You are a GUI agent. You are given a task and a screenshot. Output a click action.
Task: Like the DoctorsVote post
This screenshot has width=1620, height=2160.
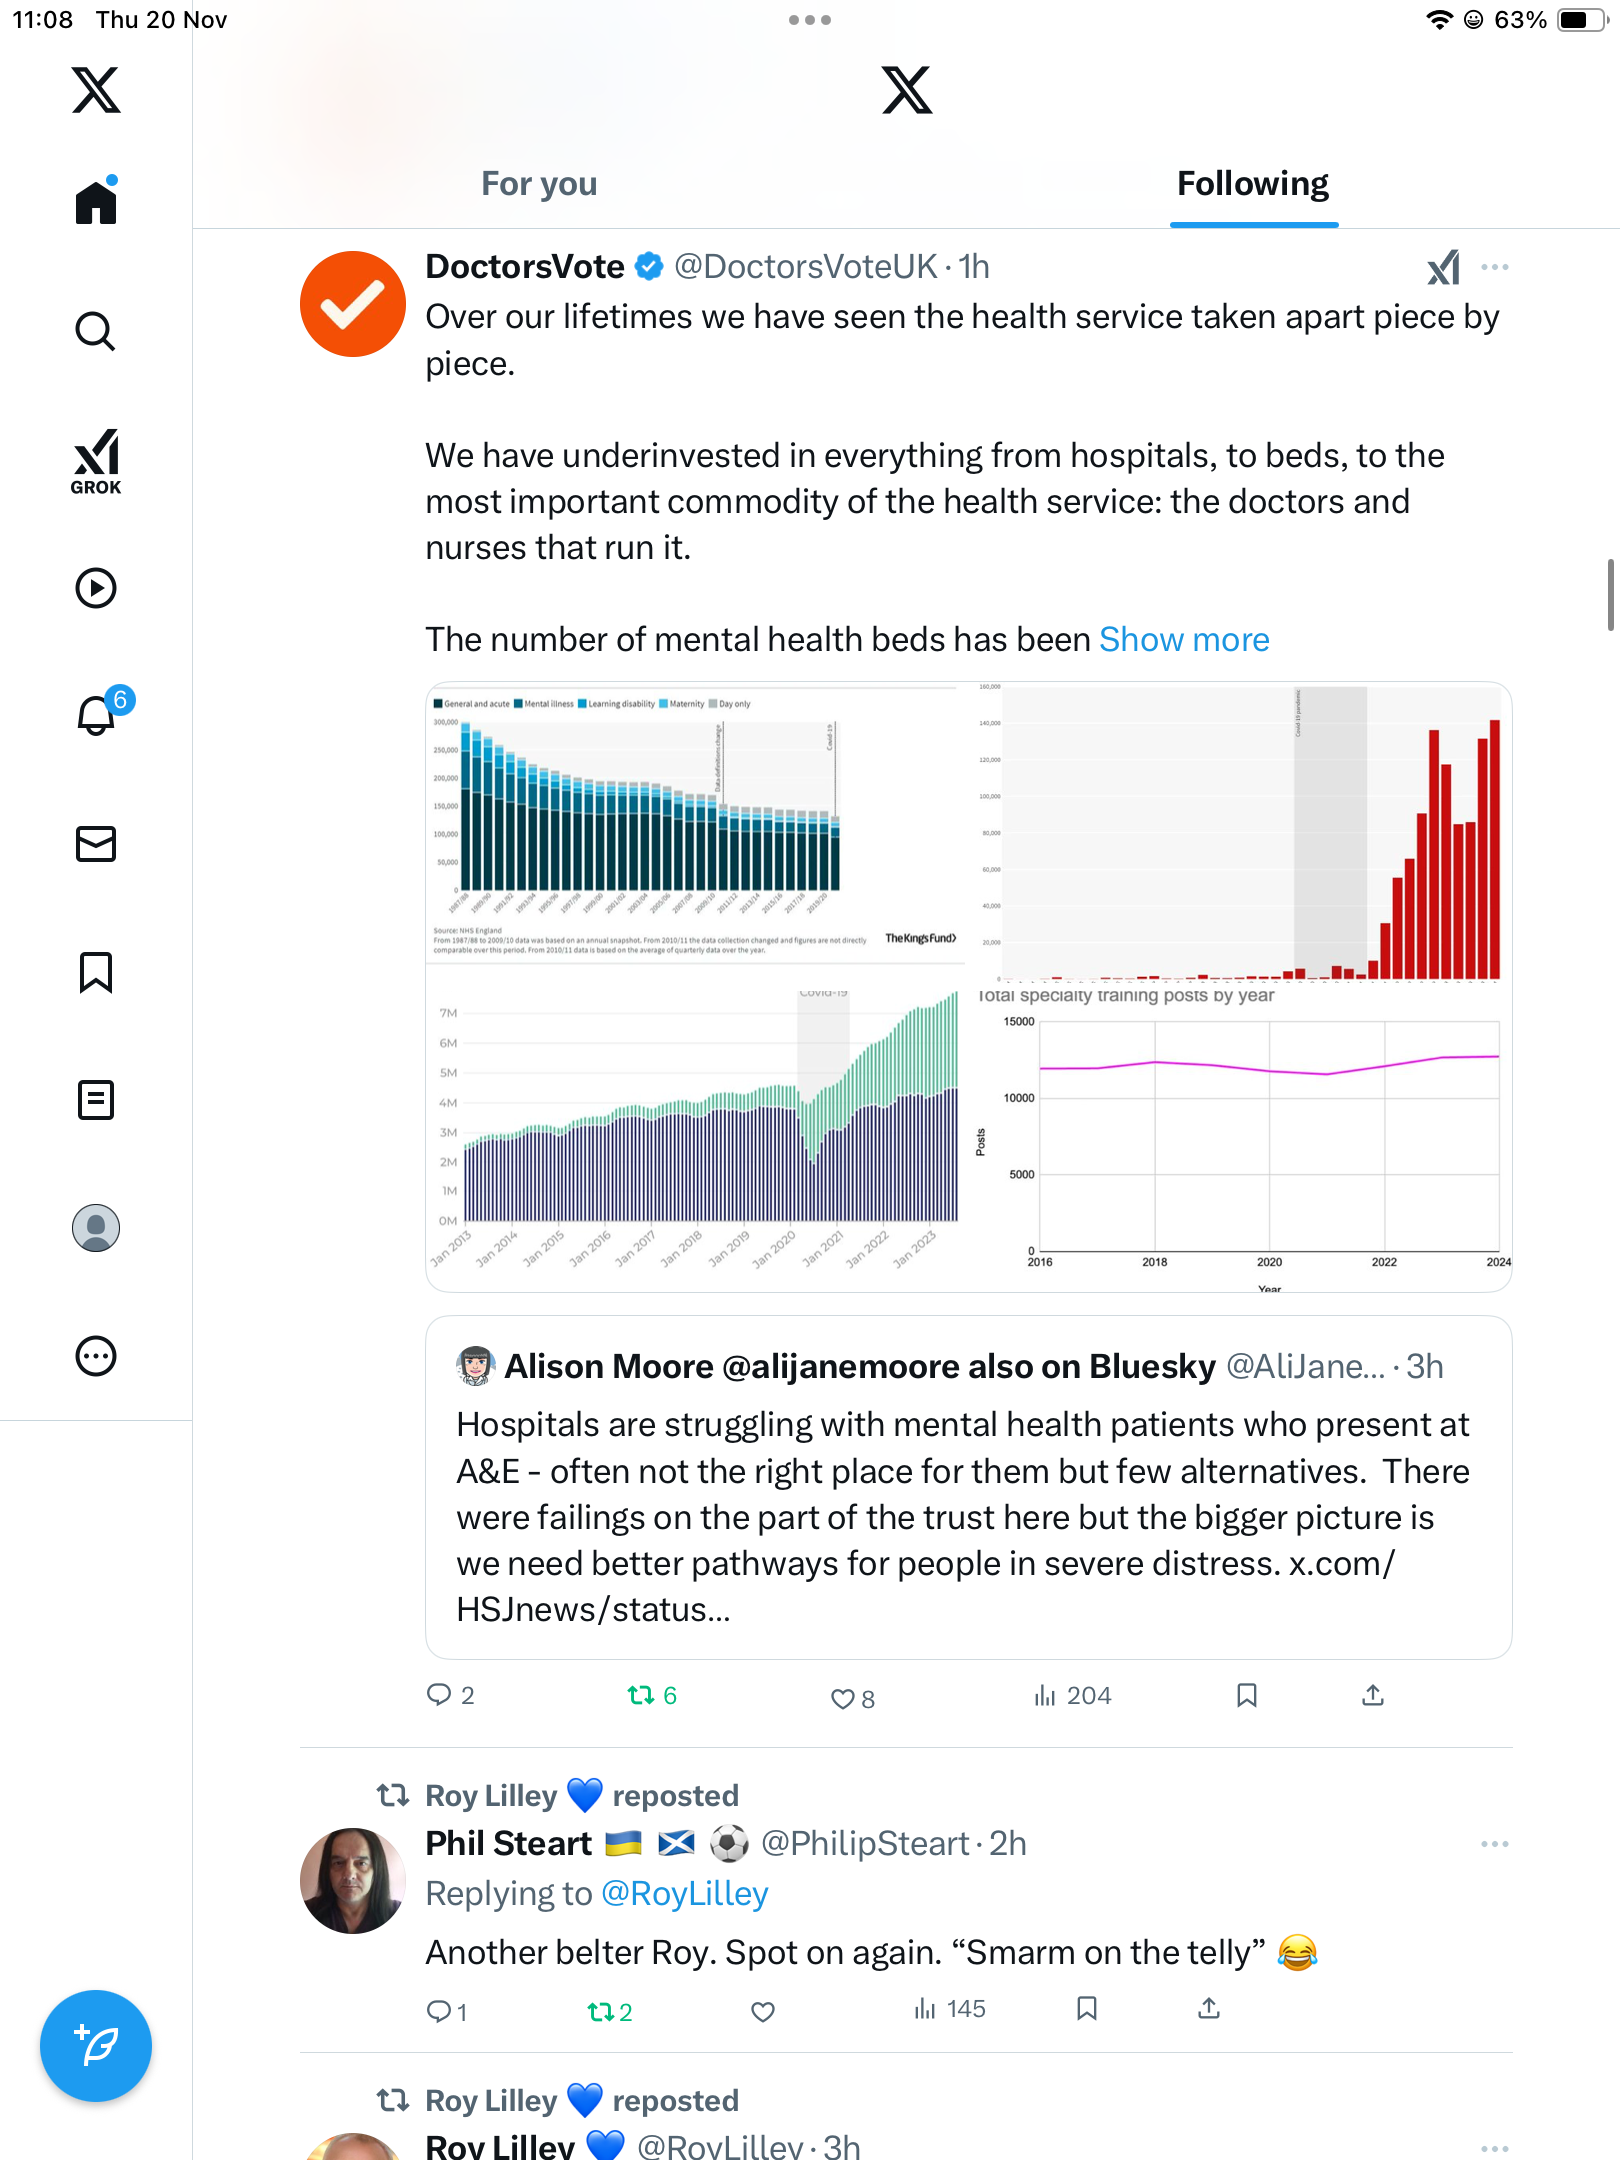pos(843,1698)
